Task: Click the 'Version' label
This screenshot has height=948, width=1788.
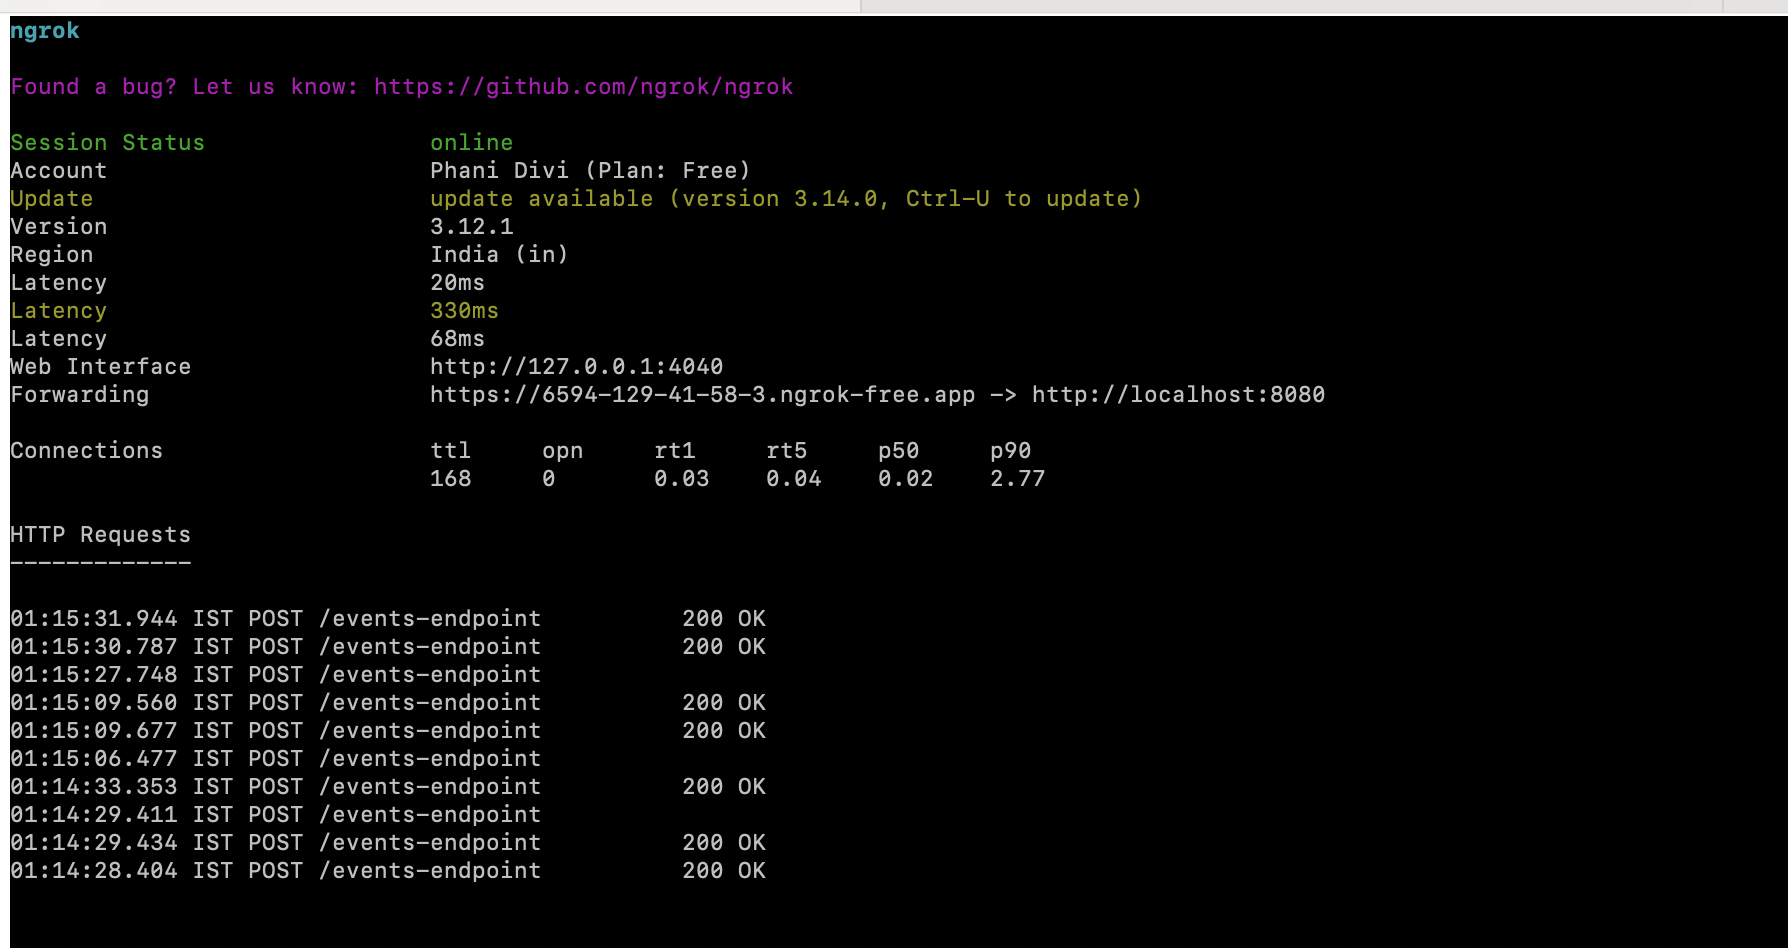Action: 58,227
